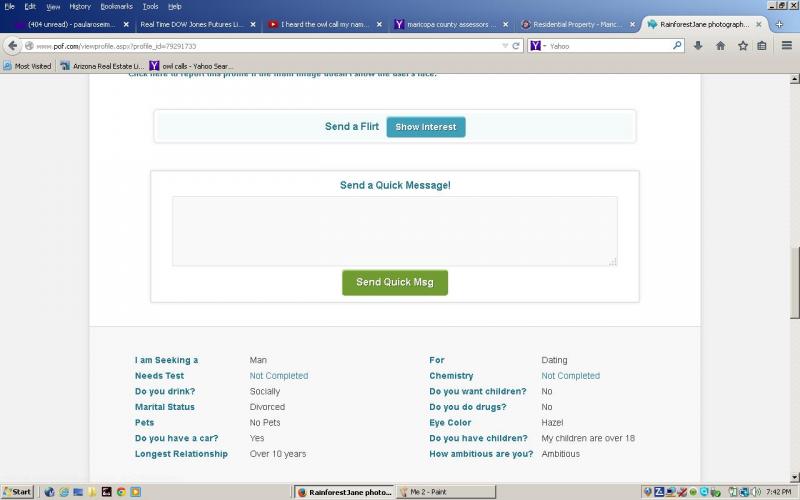Image resolution: width=800 pixels, height=500 pixels.
Task: Open the Windows Start menu
Action: point(18,492)
